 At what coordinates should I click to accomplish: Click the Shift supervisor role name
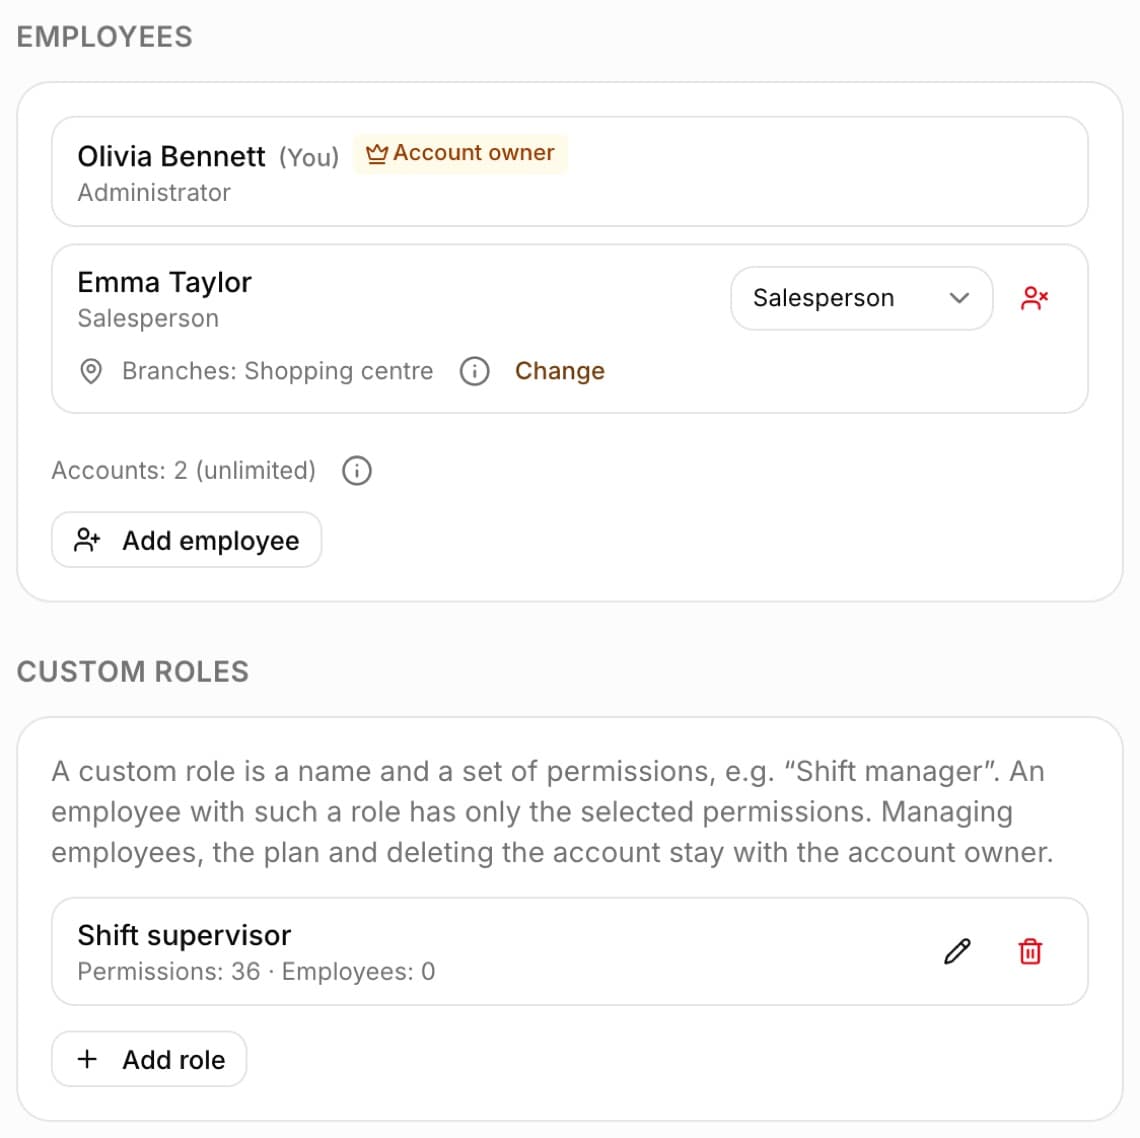pyautogui.click(x=184, y=935)
